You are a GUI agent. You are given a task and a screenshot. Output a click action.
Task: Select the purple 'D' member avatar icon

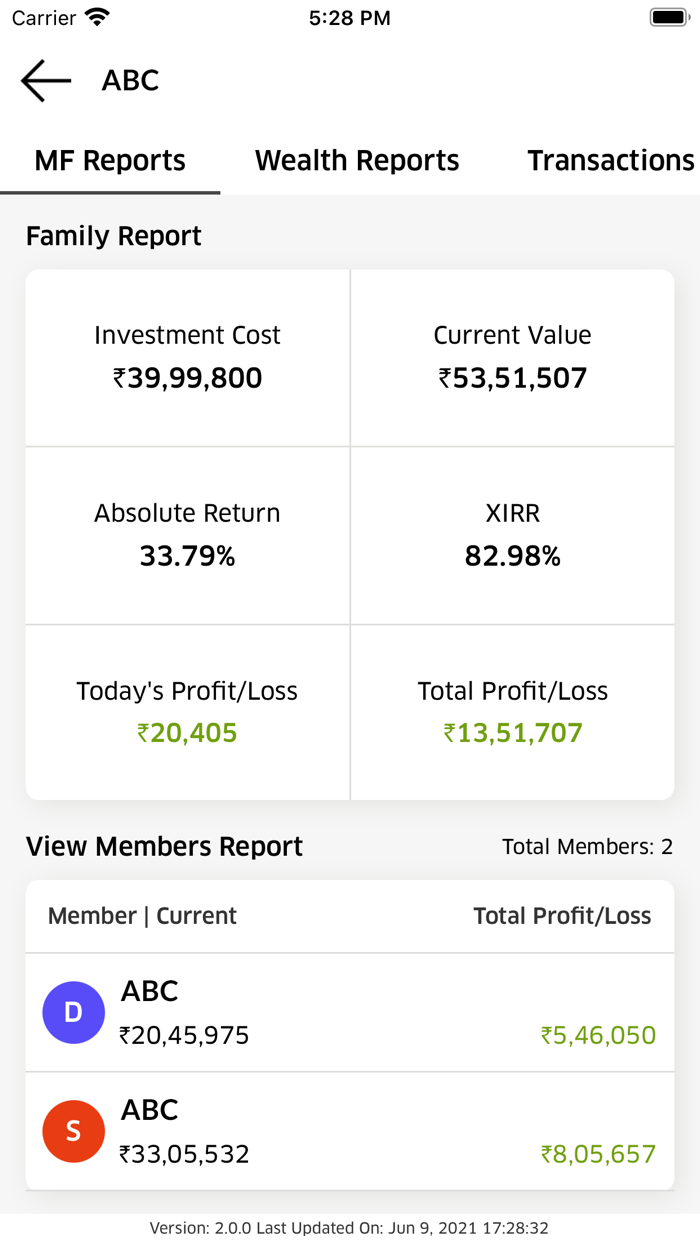click(x=73, y=1012)
